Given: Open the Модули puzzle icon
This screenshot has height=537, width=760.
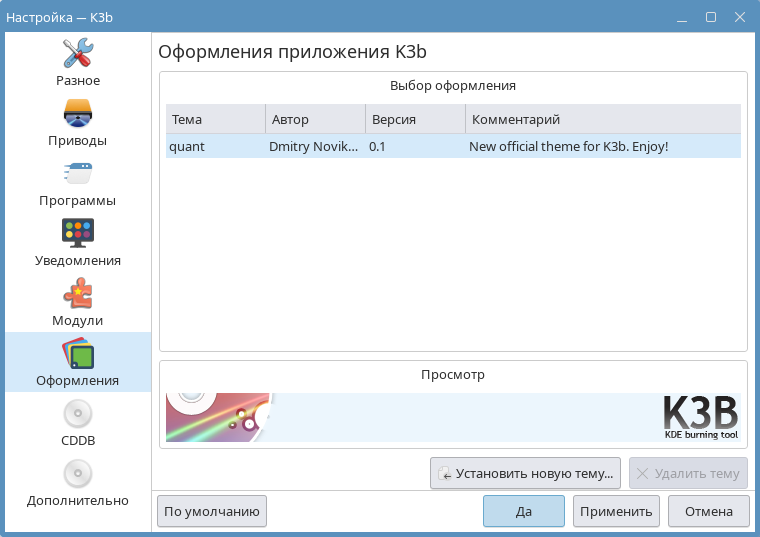Looking at the screenshot, I should coord(78,293).
